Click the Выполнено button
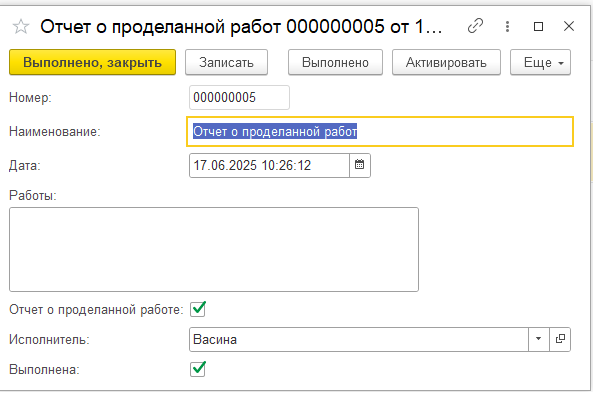 coord(335,62)
